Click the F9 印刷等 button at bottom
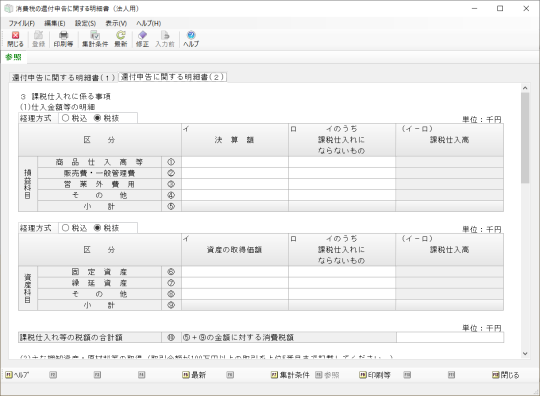 click(x=375, y=375)
